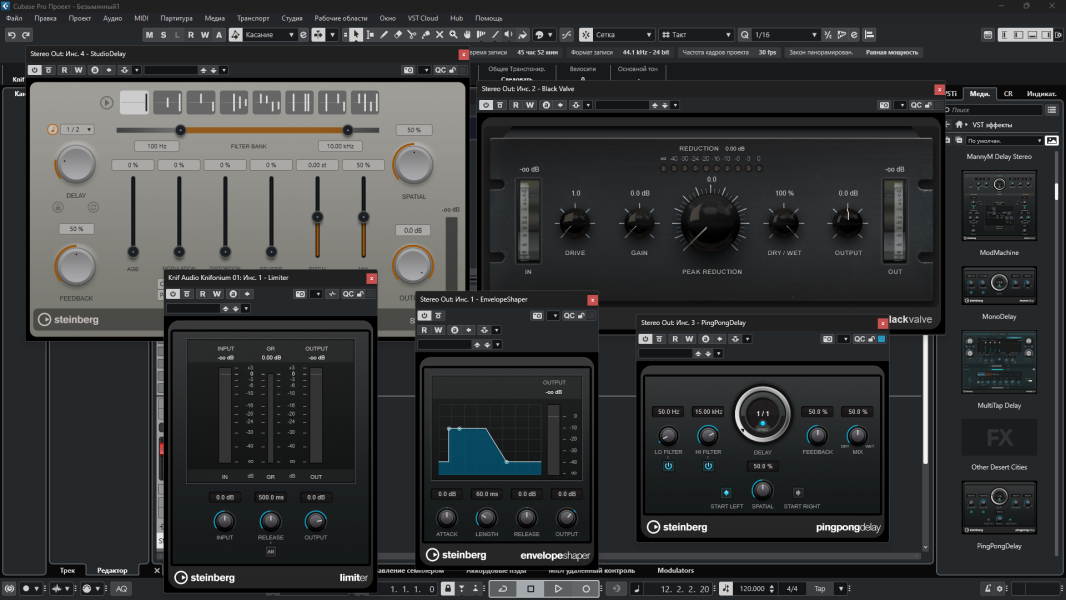Select the Play speaker tool
The width and height of the screenshot is (1066, 600).
point(509,35)
